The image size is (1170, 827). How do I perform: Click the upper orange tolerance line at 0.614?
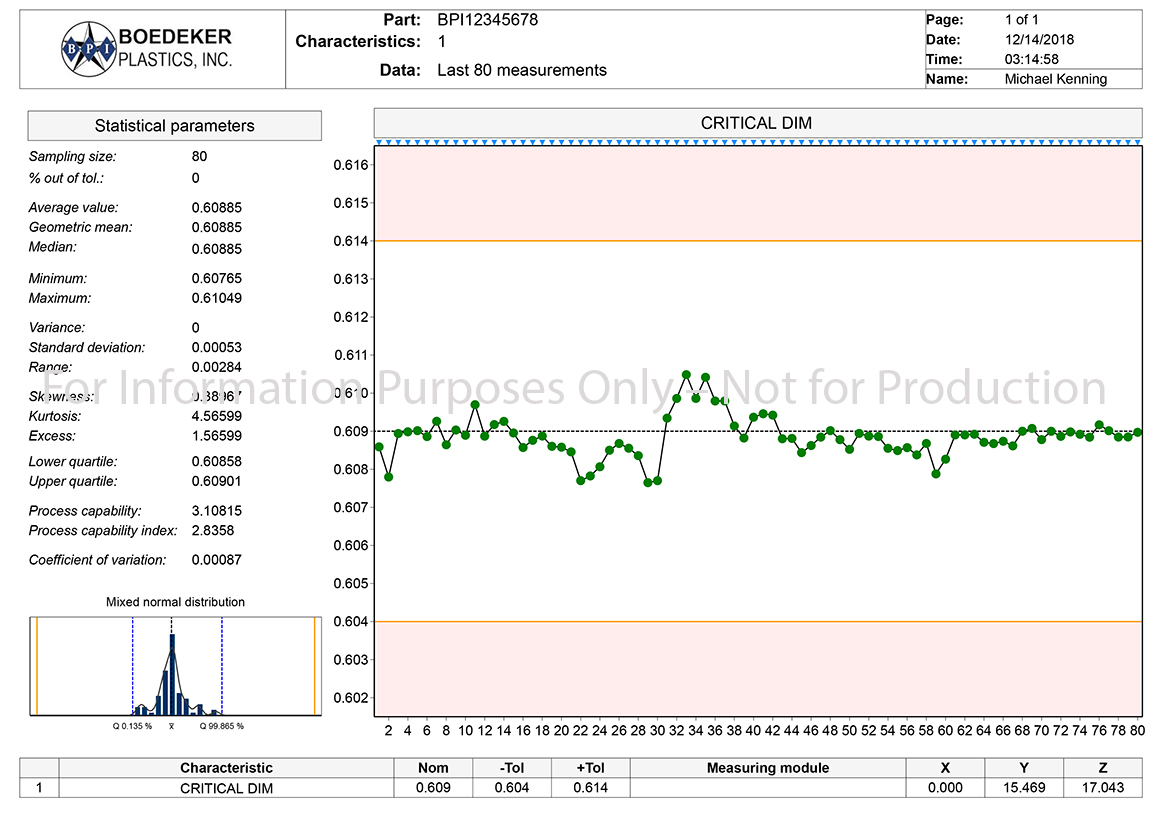[757, 241]
